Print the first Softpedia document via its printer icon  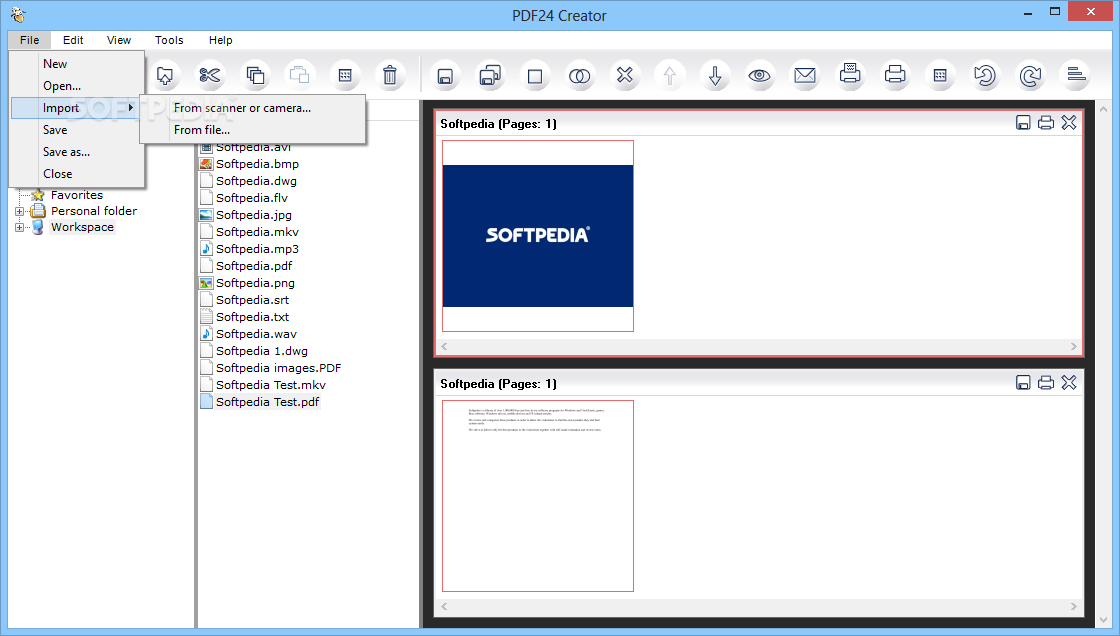[1046, 123]
